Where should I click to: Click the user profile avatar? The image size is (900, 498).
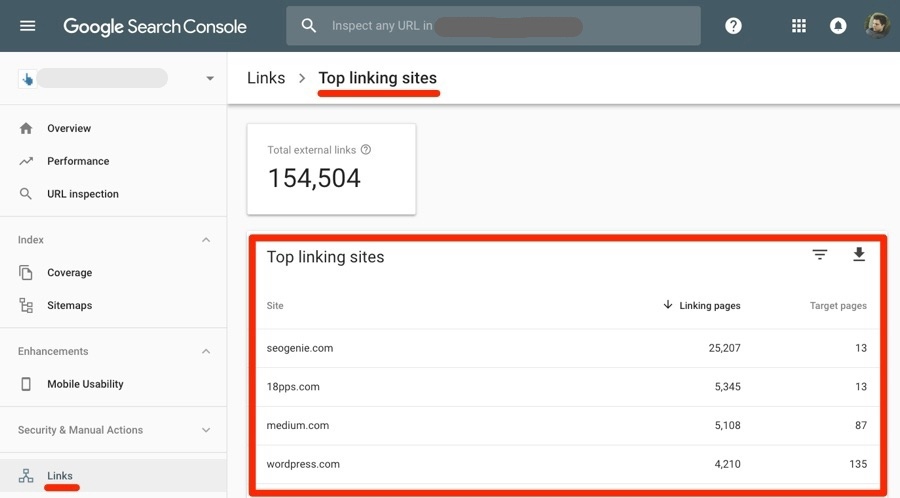pyautogui.click(x=876, y=26)
